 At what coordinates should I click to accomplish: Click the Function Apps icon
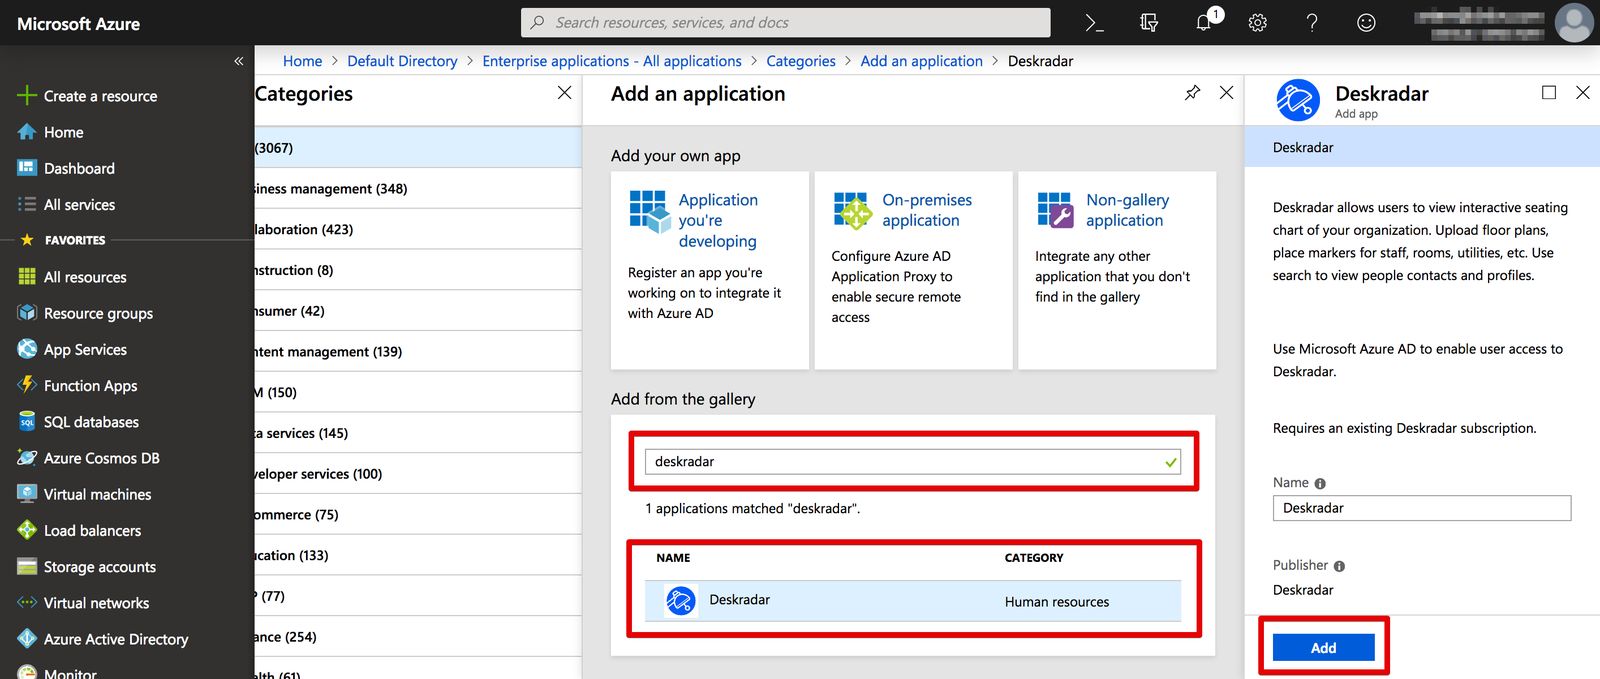27,385
